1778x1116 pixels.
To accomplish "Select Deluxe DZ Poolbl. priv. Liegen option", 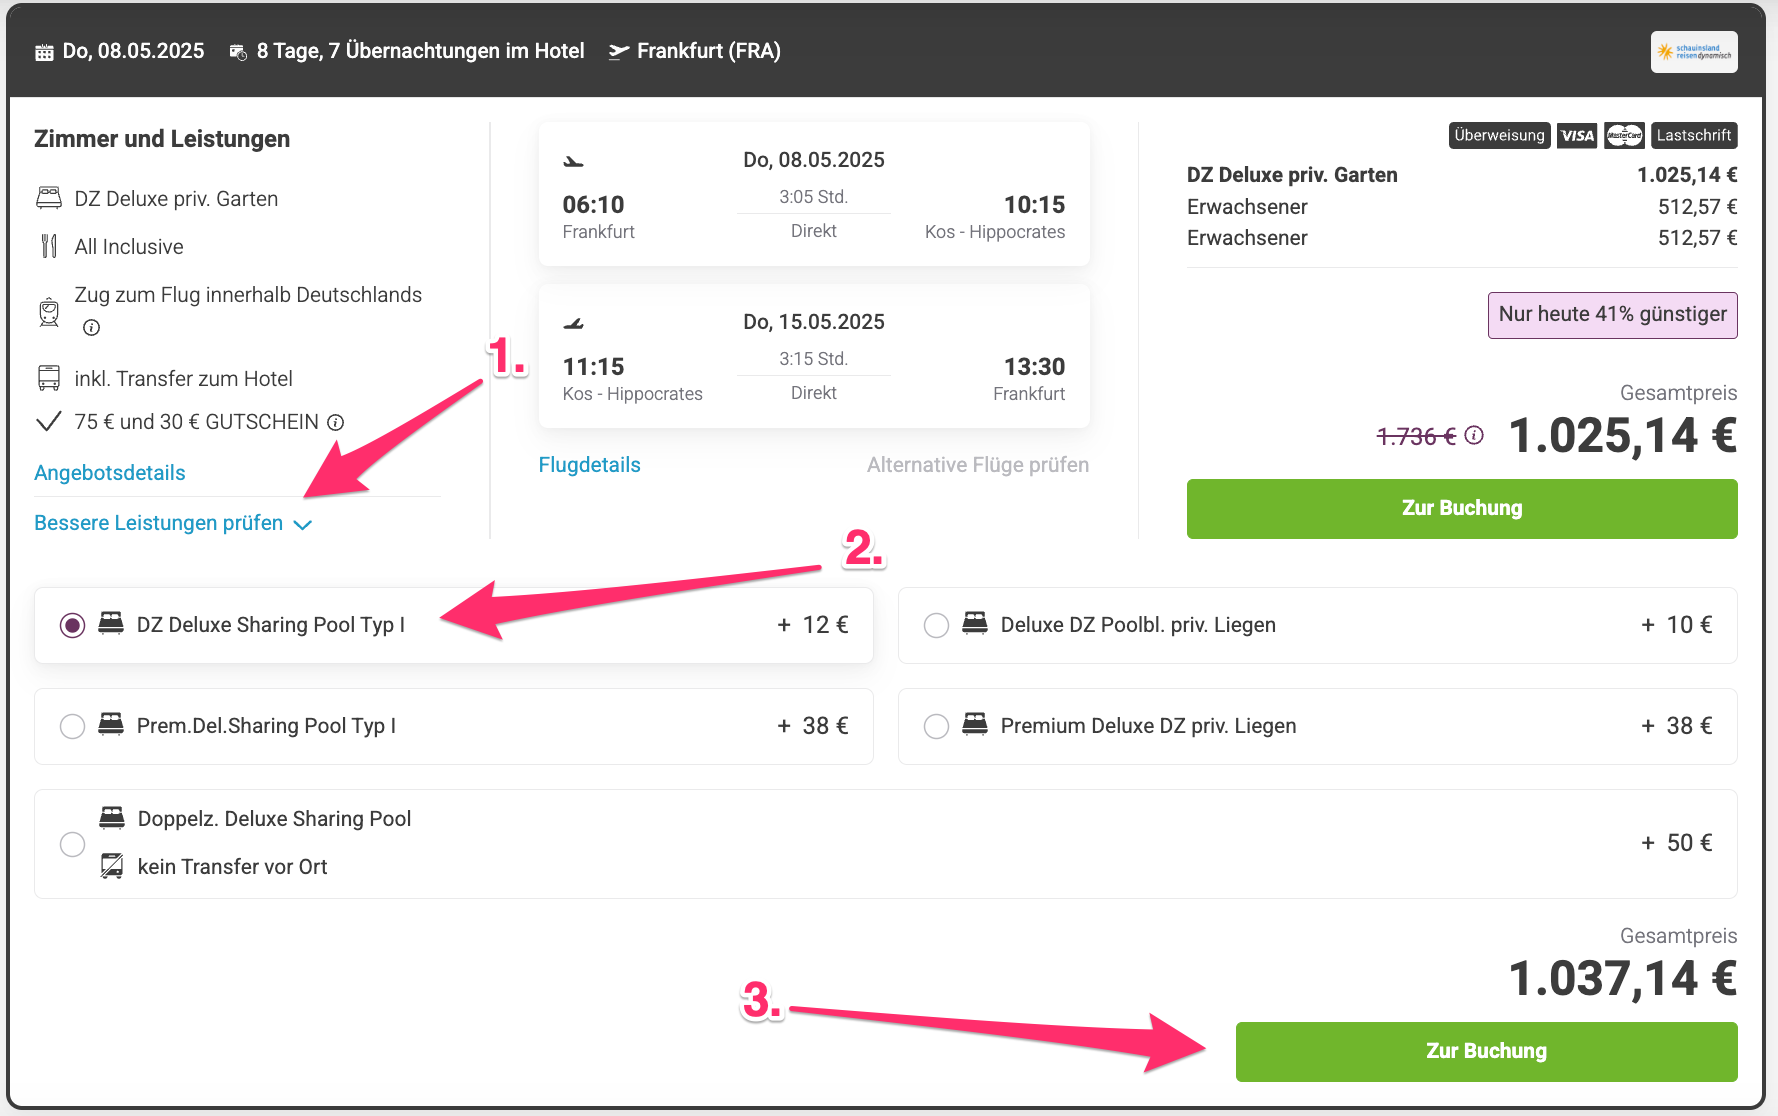I will point(936,625).
